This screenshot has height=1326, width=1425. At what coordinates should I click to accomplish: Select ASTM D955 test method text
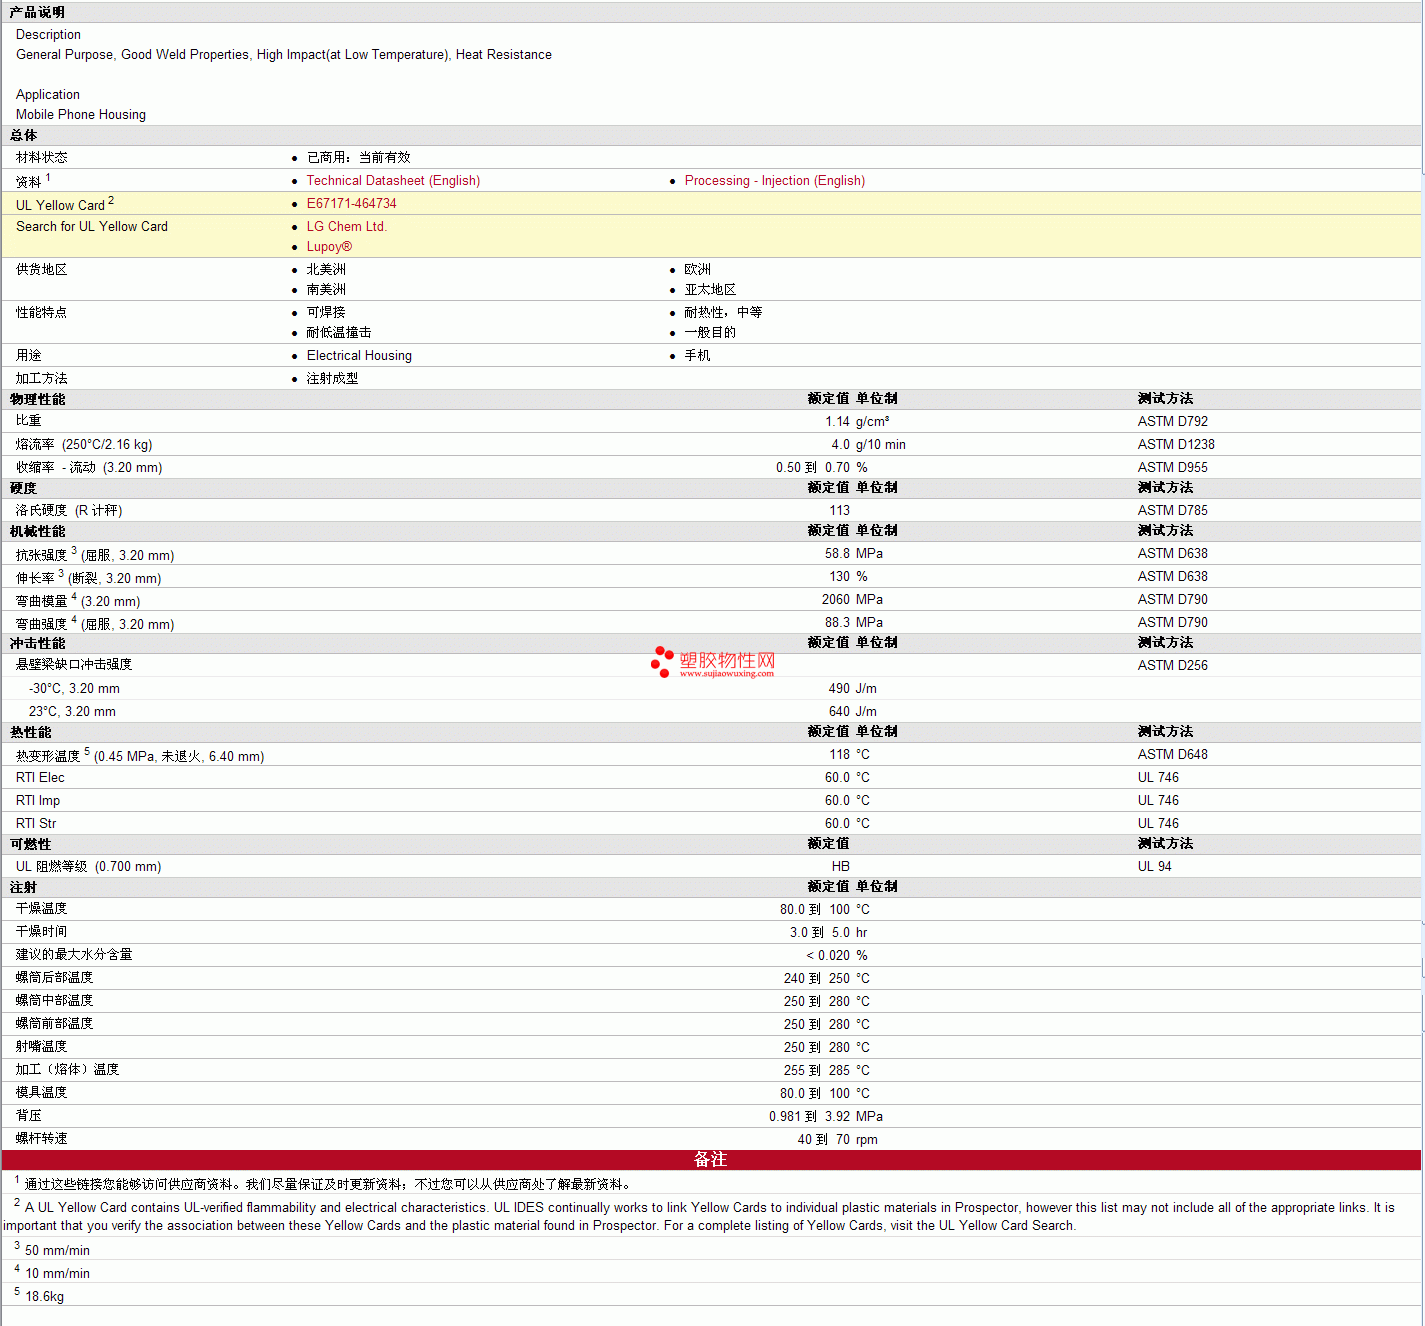click(1172, 468)
